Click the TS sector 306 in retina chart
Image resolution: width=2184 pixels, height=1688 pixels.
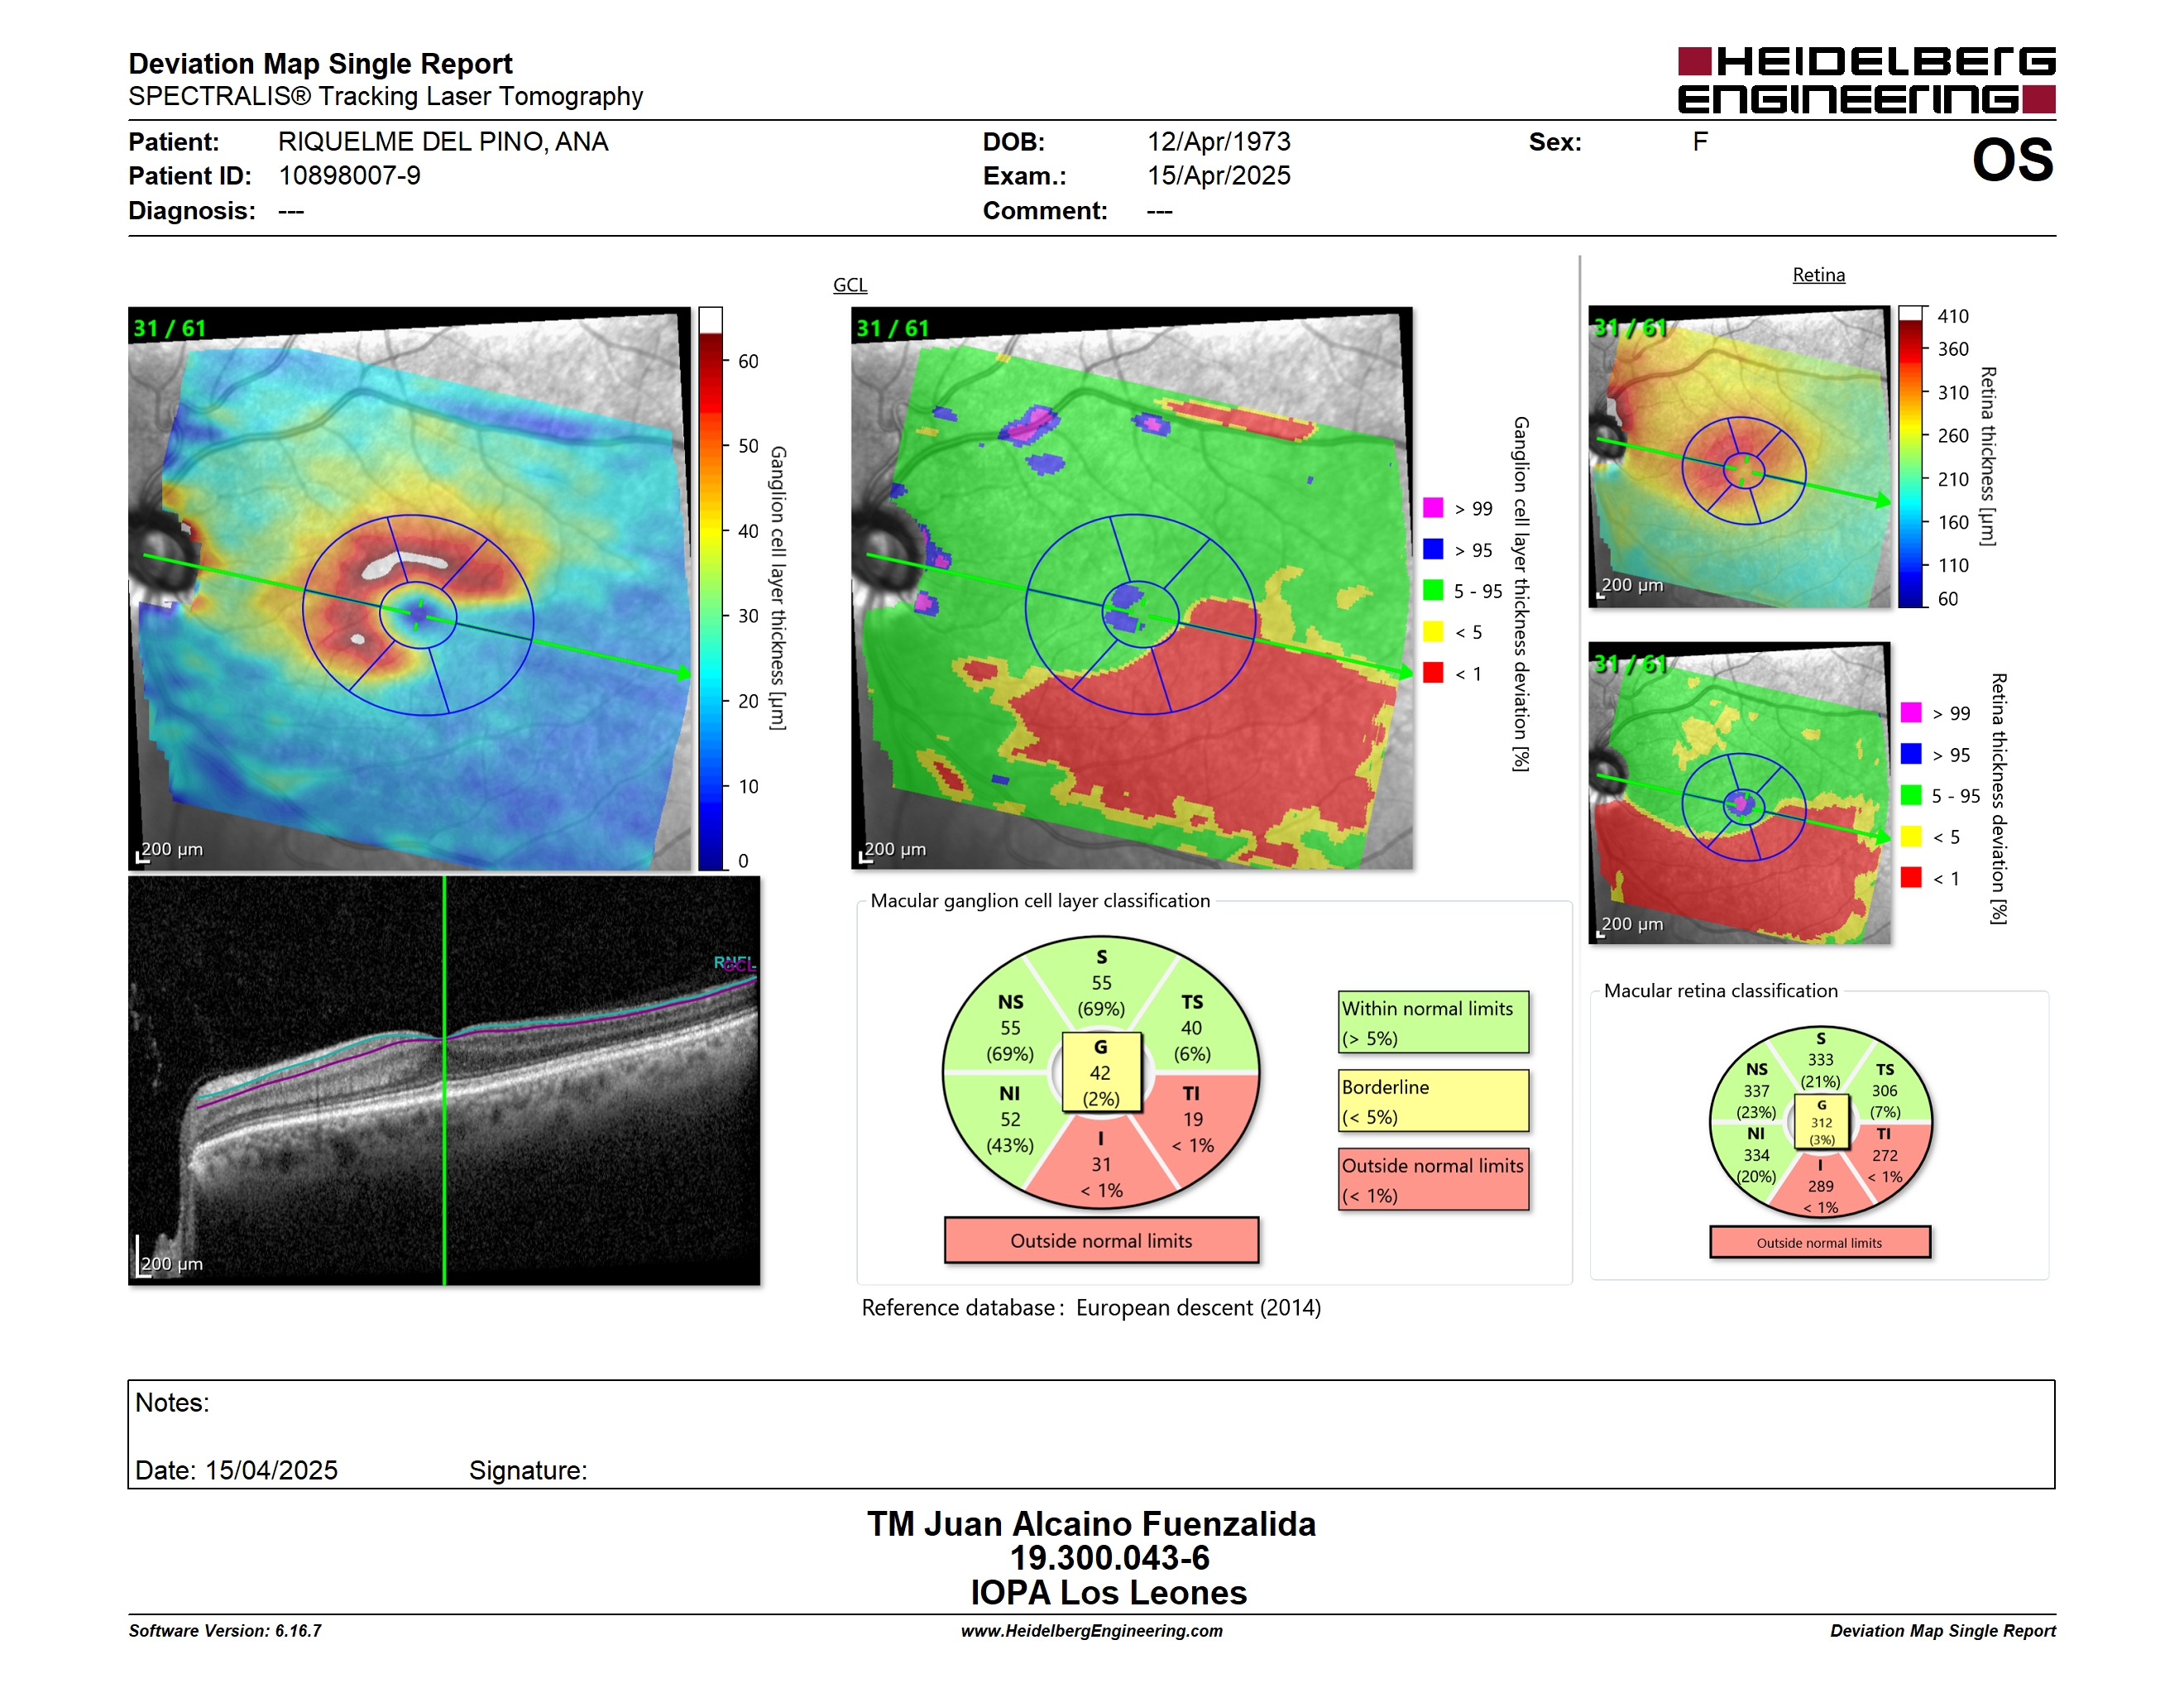(x=1885, y=1091)
